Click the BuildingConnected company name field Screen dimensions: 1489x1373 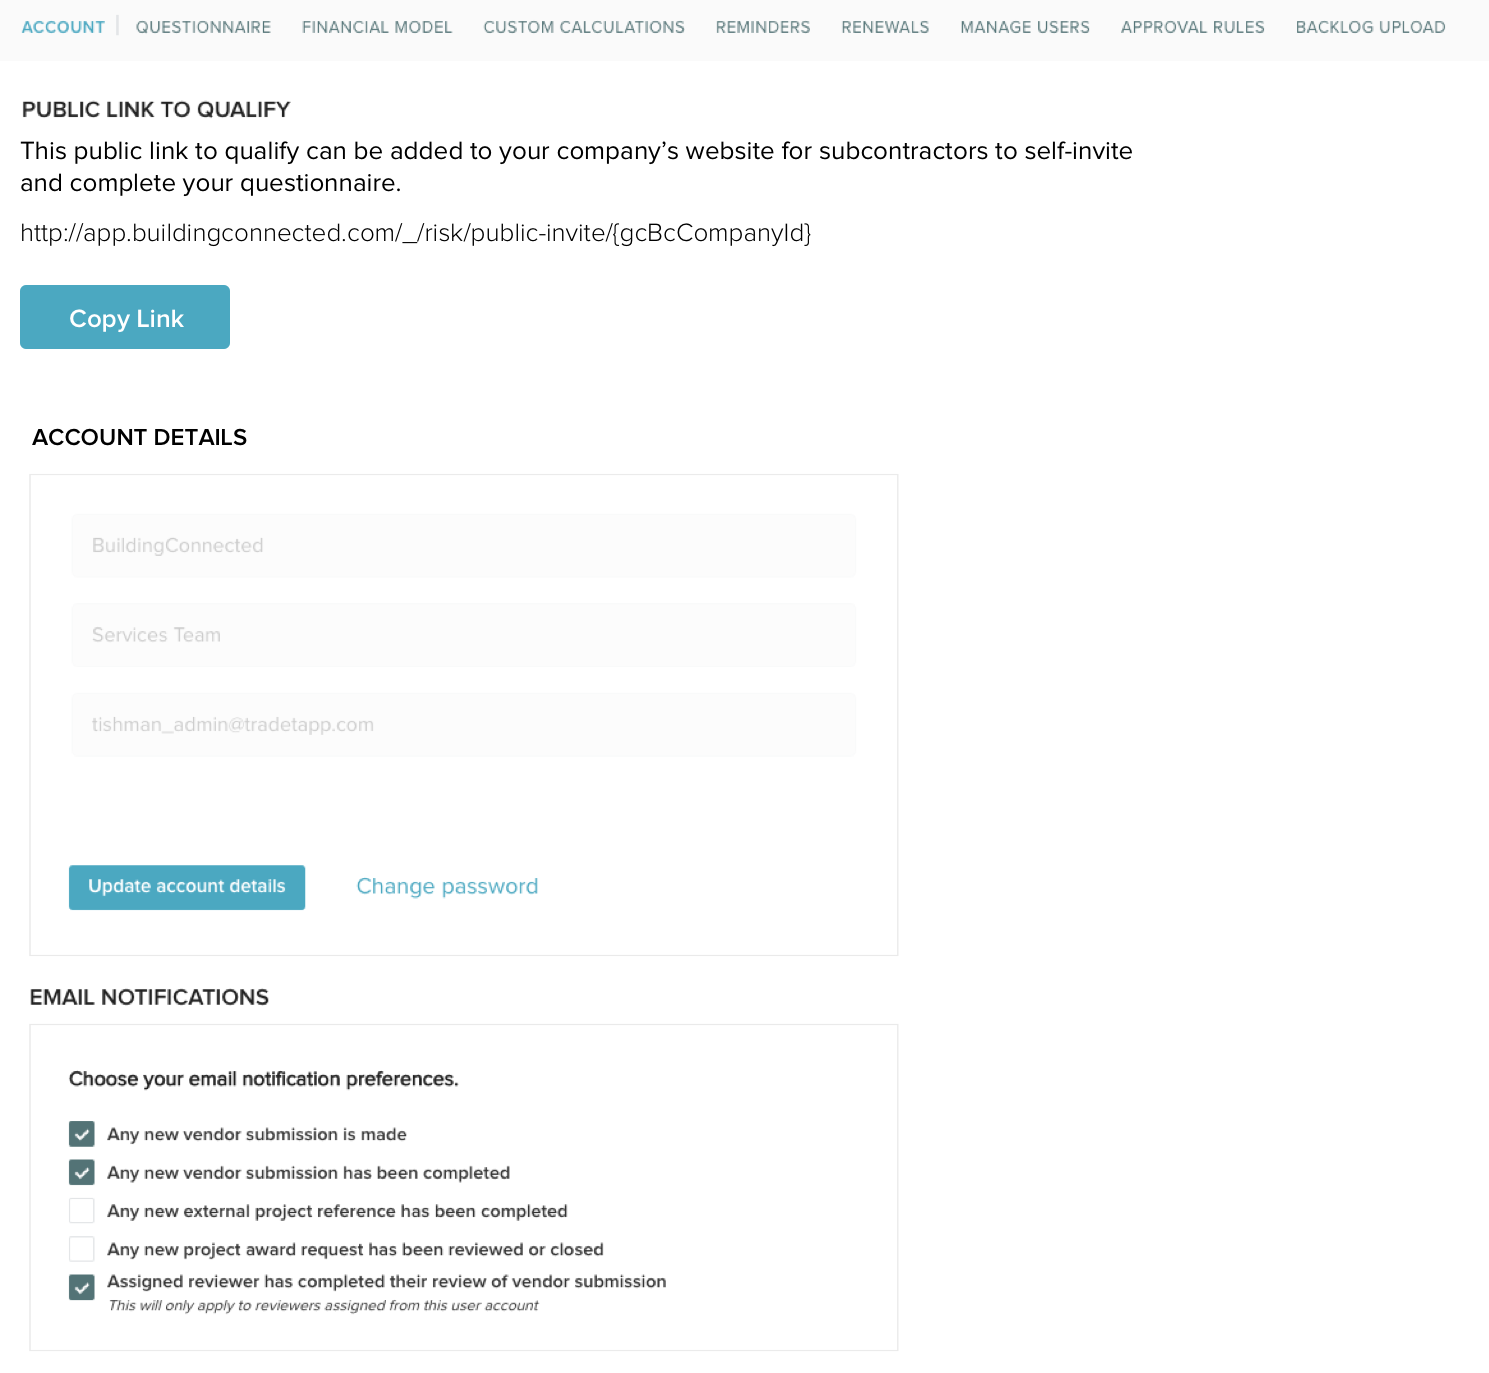click(463, 546)
